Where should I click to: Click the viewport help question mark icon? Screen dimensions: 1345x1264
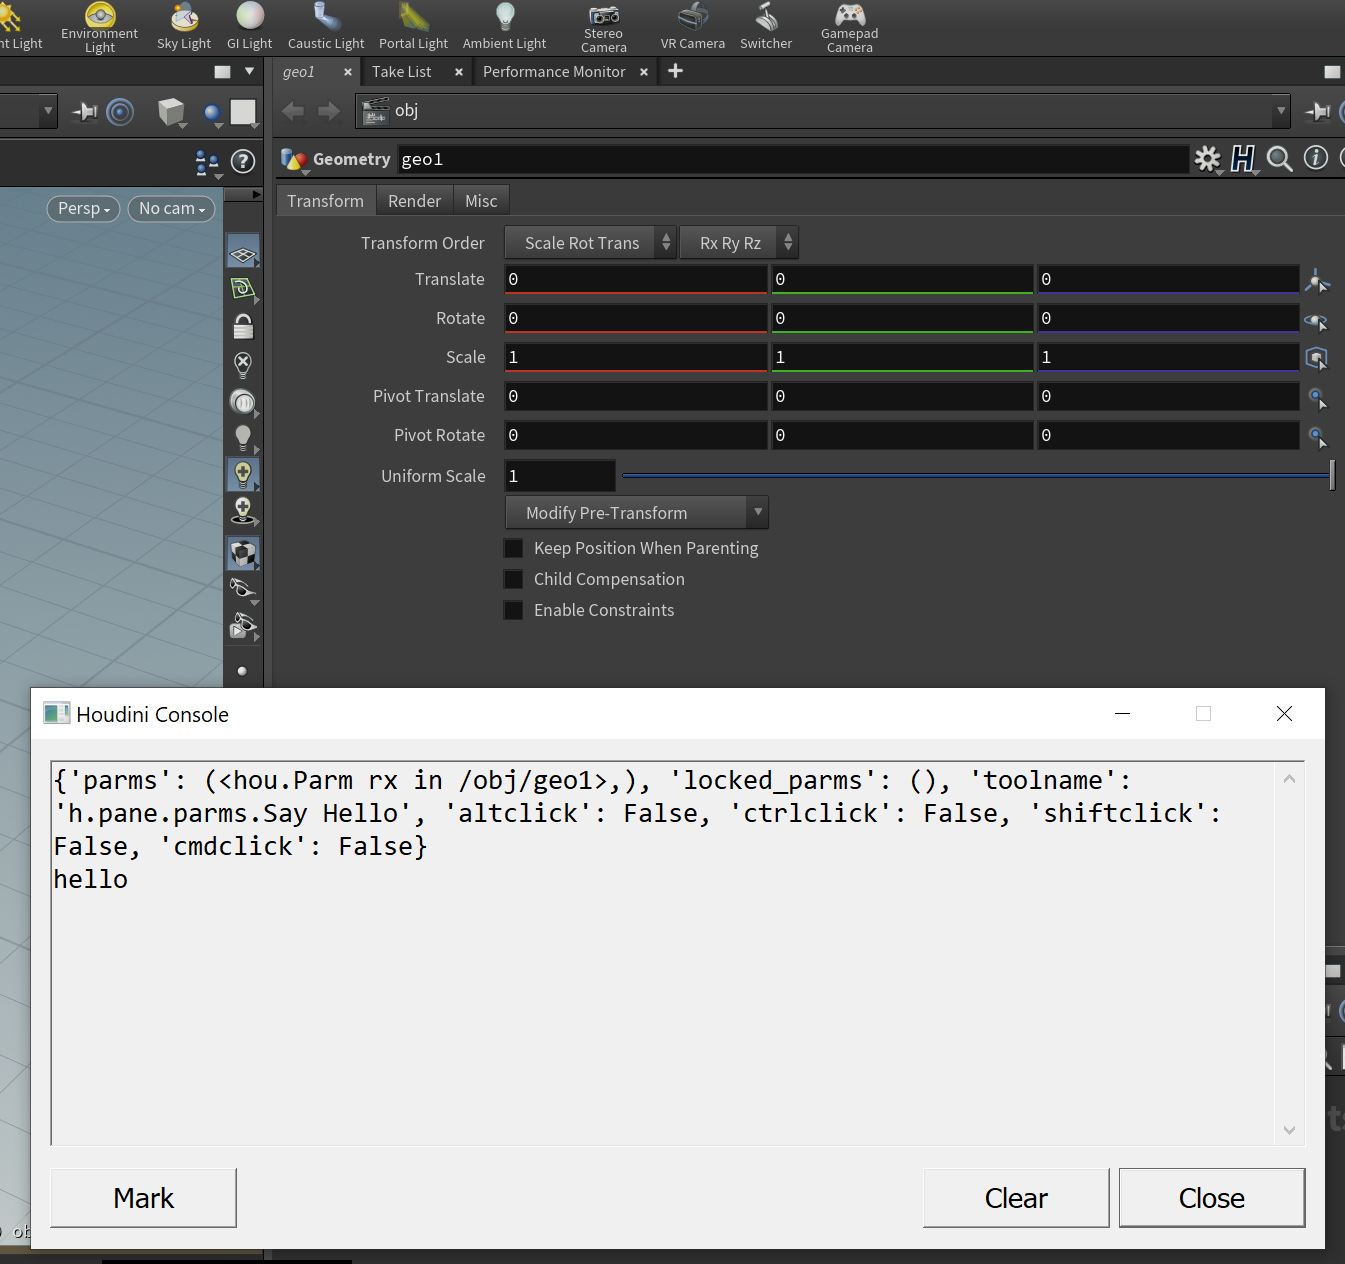pos(243,161)
